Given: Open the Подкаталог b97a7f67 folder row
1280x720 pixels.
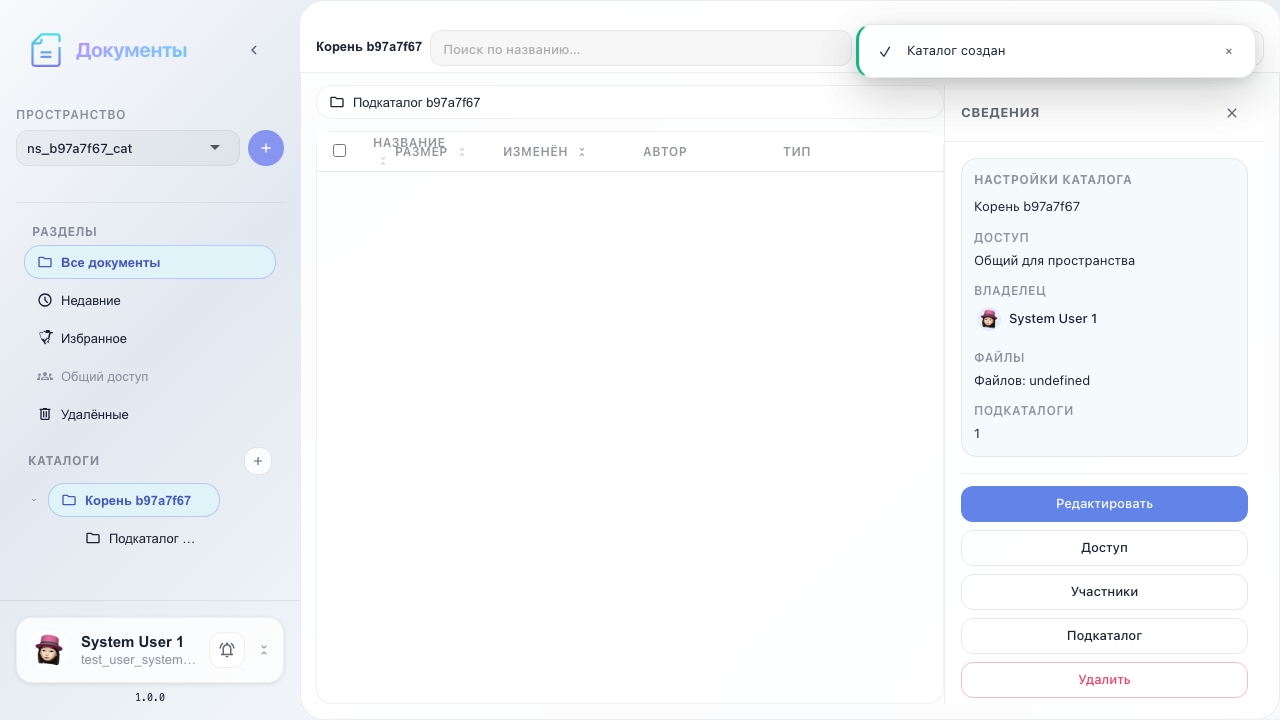Looking at the screenshot, I should 630,102.
